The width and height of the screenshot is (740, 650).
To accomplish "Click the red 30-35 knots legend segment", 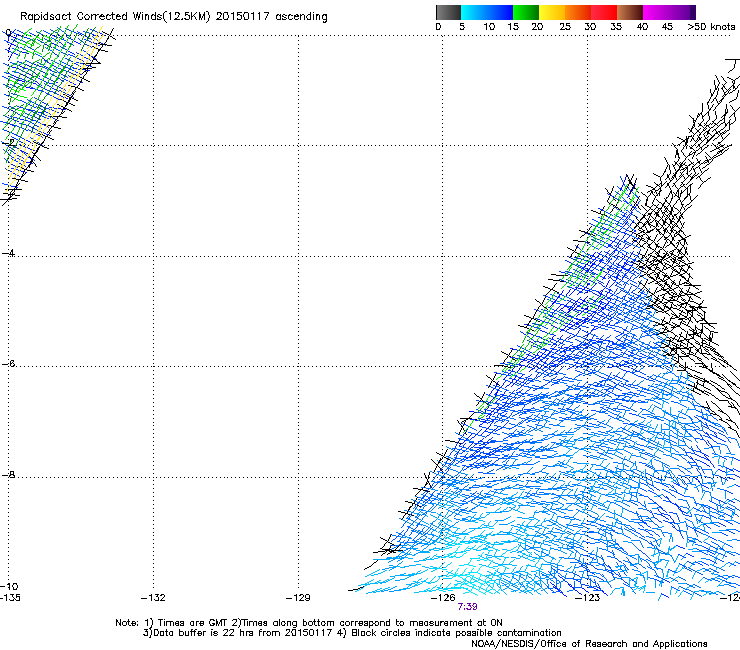I will 604,12.
